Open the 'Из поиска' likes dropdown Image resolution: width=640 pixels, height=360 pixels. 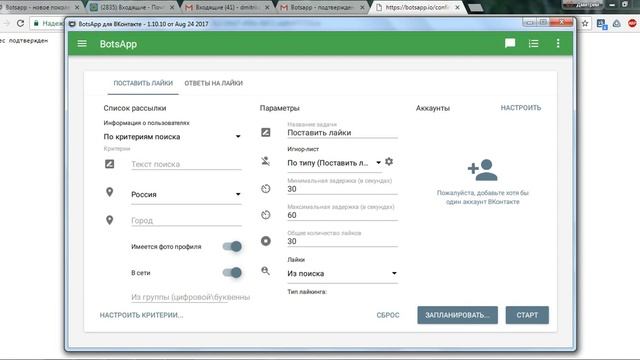click(342, 273)
